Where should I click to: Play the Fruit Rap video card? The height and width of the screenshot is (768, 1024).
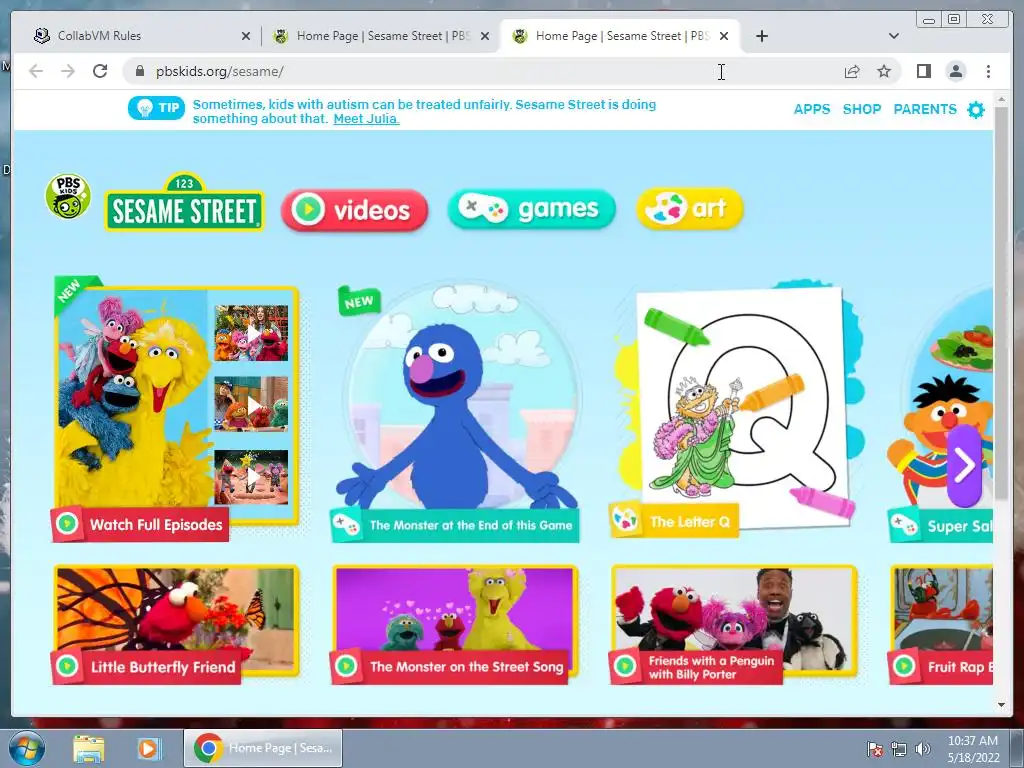point(941,624)
